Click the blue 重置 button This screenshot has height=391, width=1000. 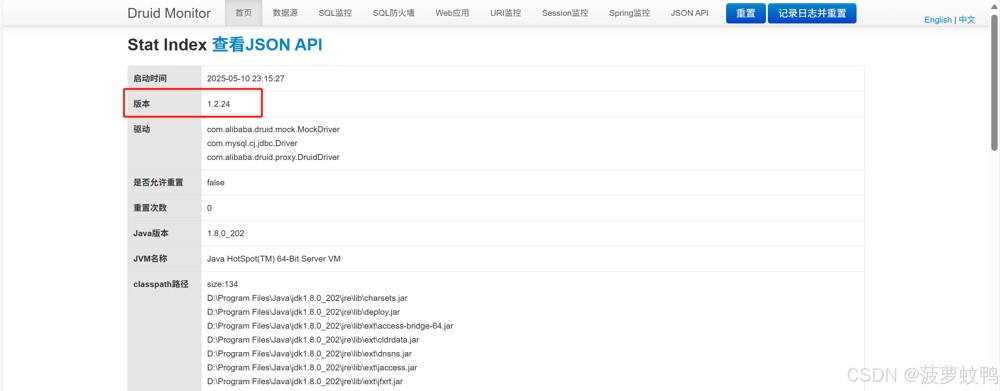(746, 13)
